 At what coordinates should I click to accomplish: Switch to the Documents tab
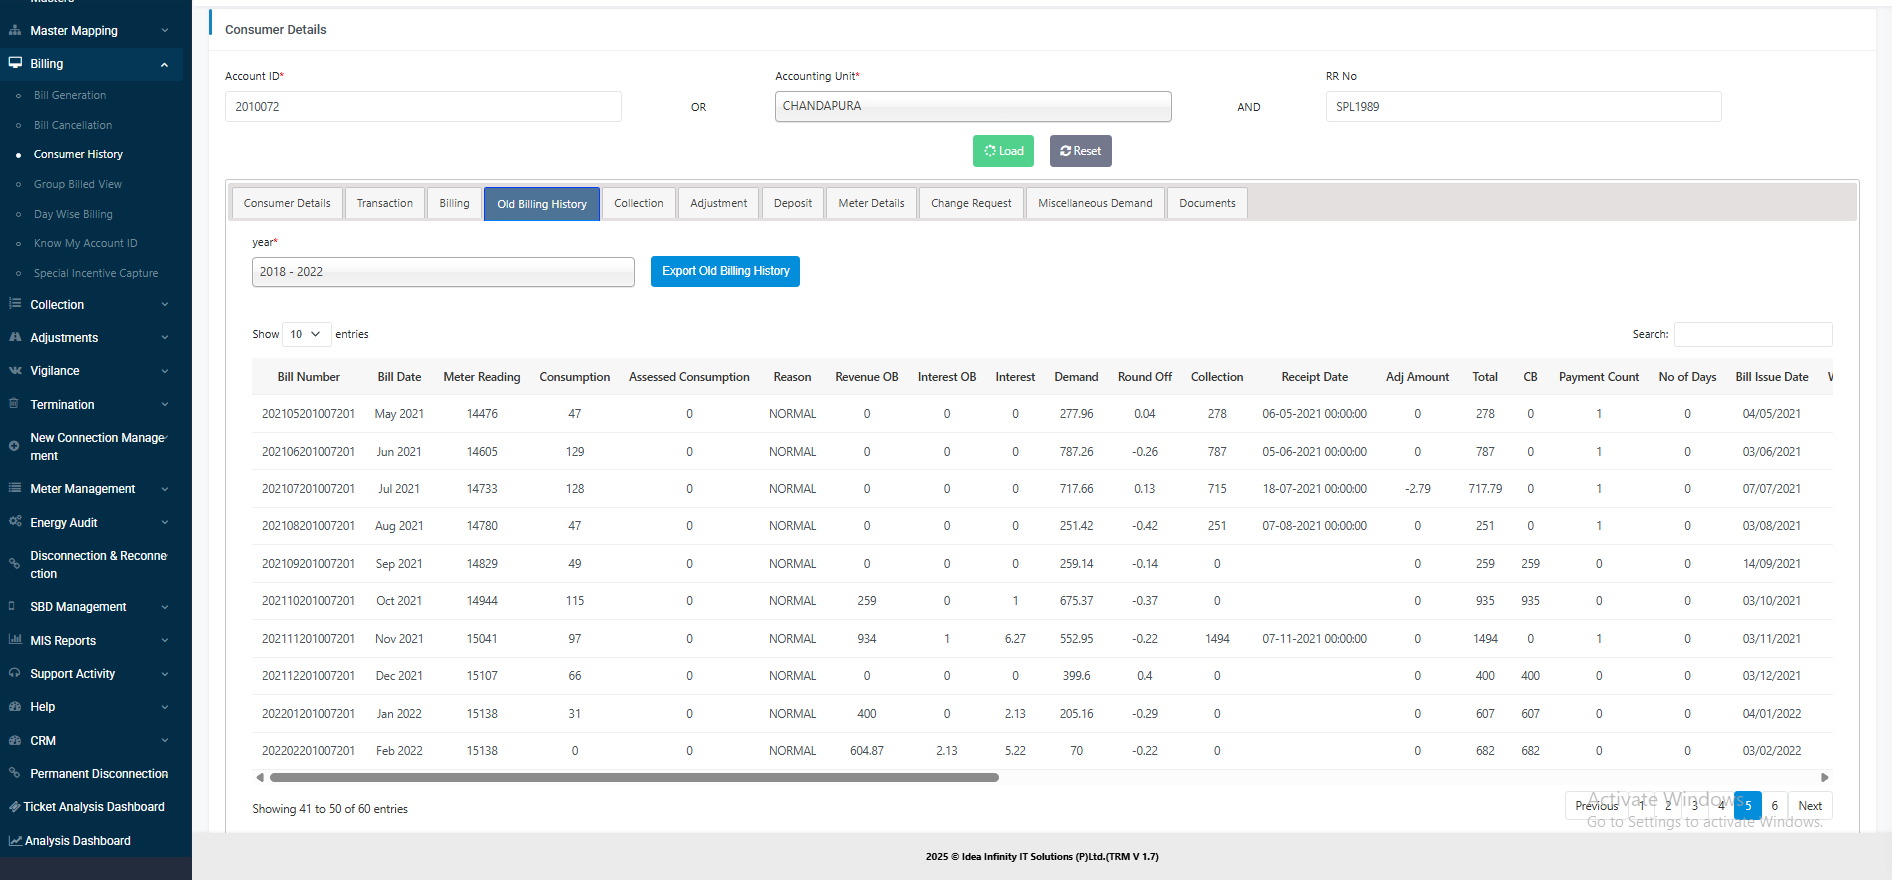coord(1207,203)
